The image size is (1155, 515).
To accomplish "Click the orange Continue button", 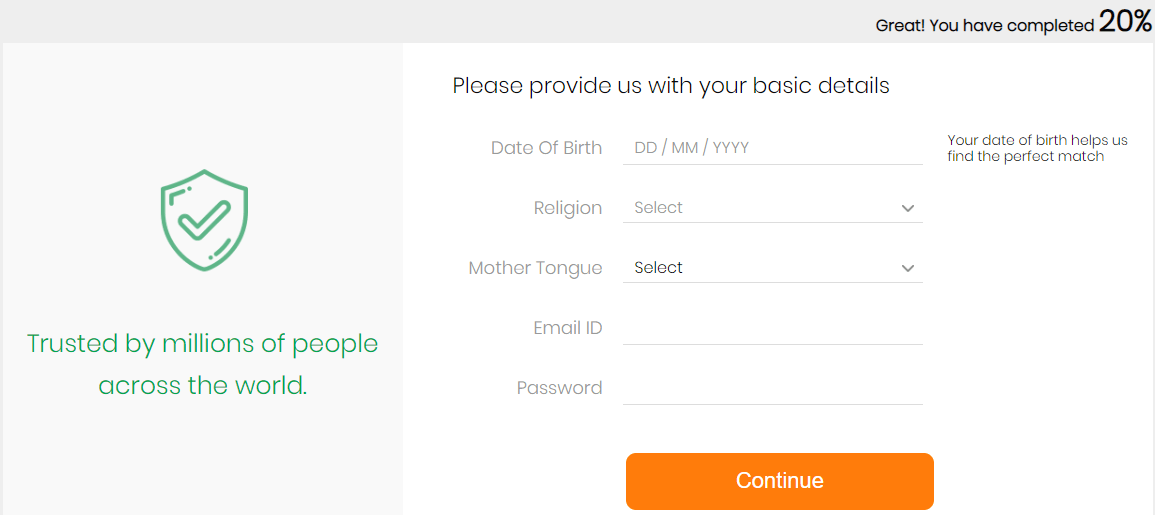I will 779,481.
